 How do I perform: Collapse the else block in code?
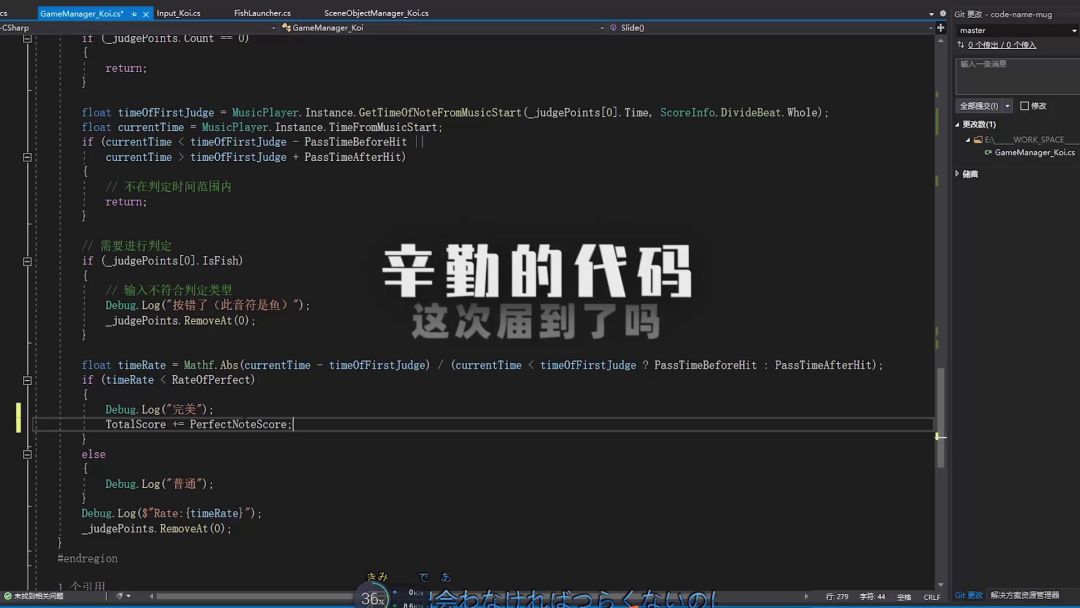pos(27,454)
